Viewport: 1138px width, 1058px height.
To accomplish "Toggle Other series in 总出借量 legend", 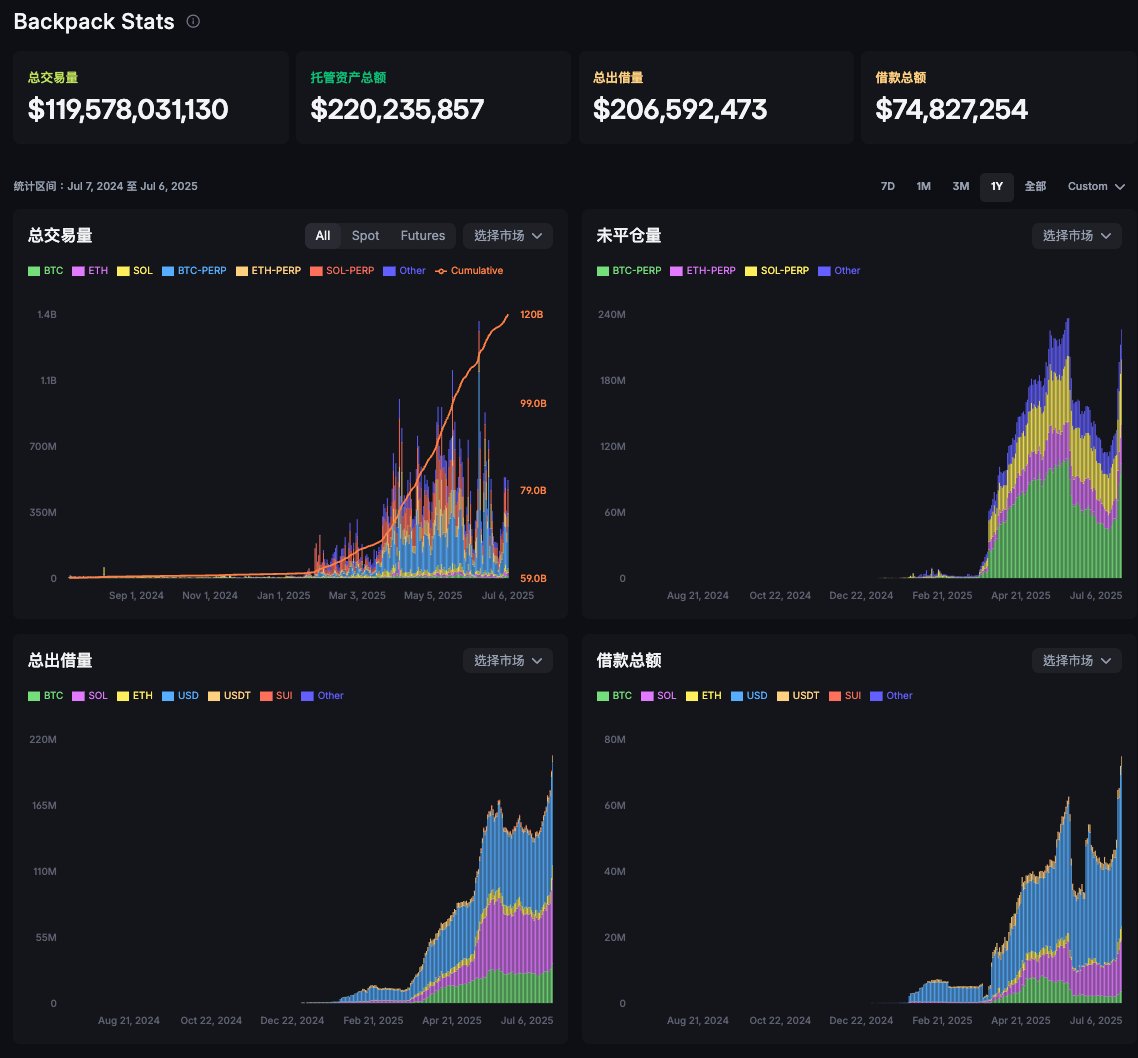I will (x=322, y=695).
